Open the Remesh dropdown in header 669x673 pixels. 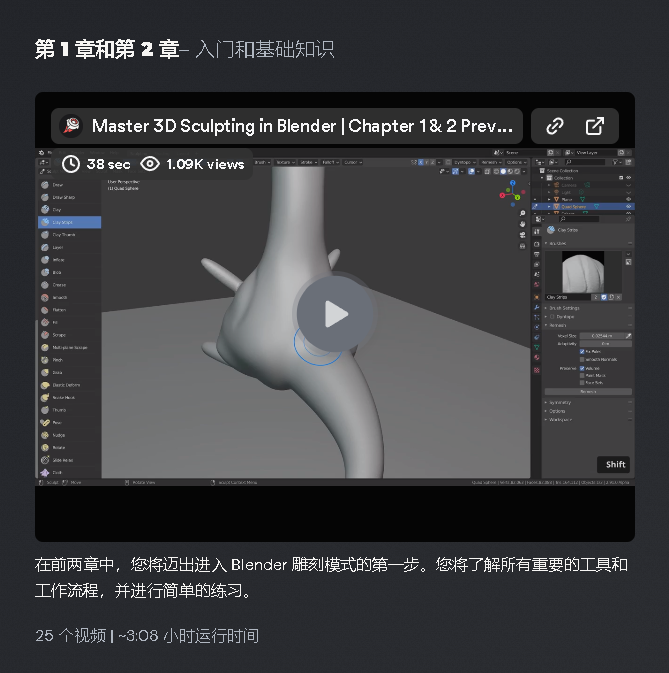[491, 162]
